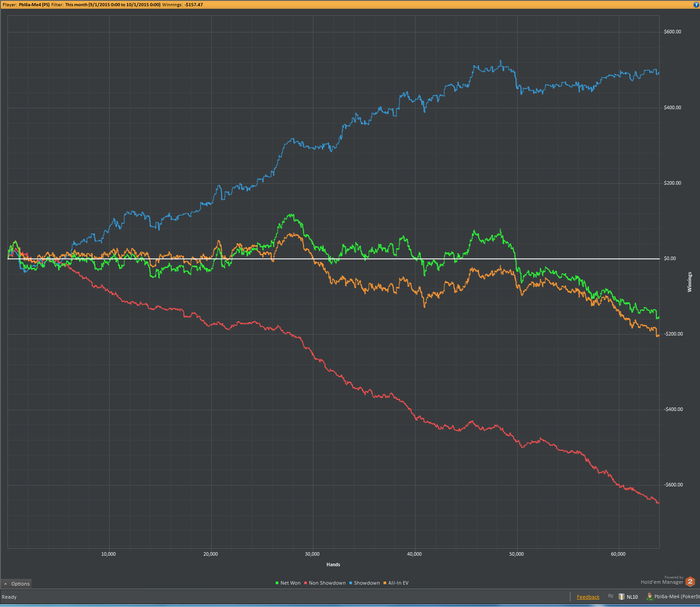Click the Winnings vertical axis title
This screenshot has width=700, height=607.
pos(689,282)
